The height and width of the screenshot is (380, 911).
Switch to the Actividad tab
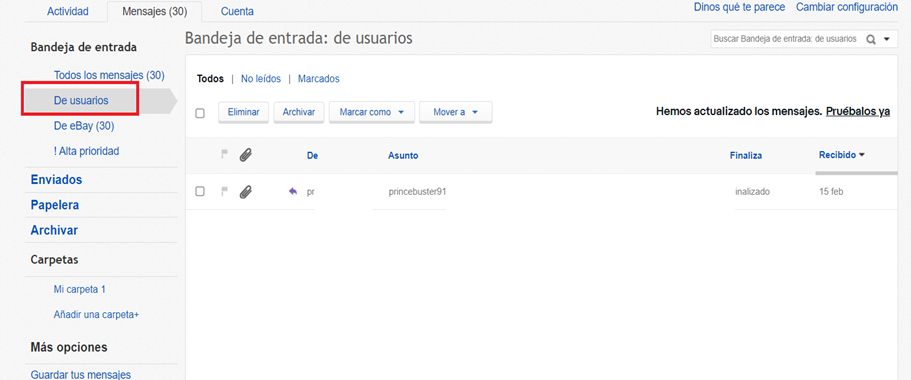[67, 11]
